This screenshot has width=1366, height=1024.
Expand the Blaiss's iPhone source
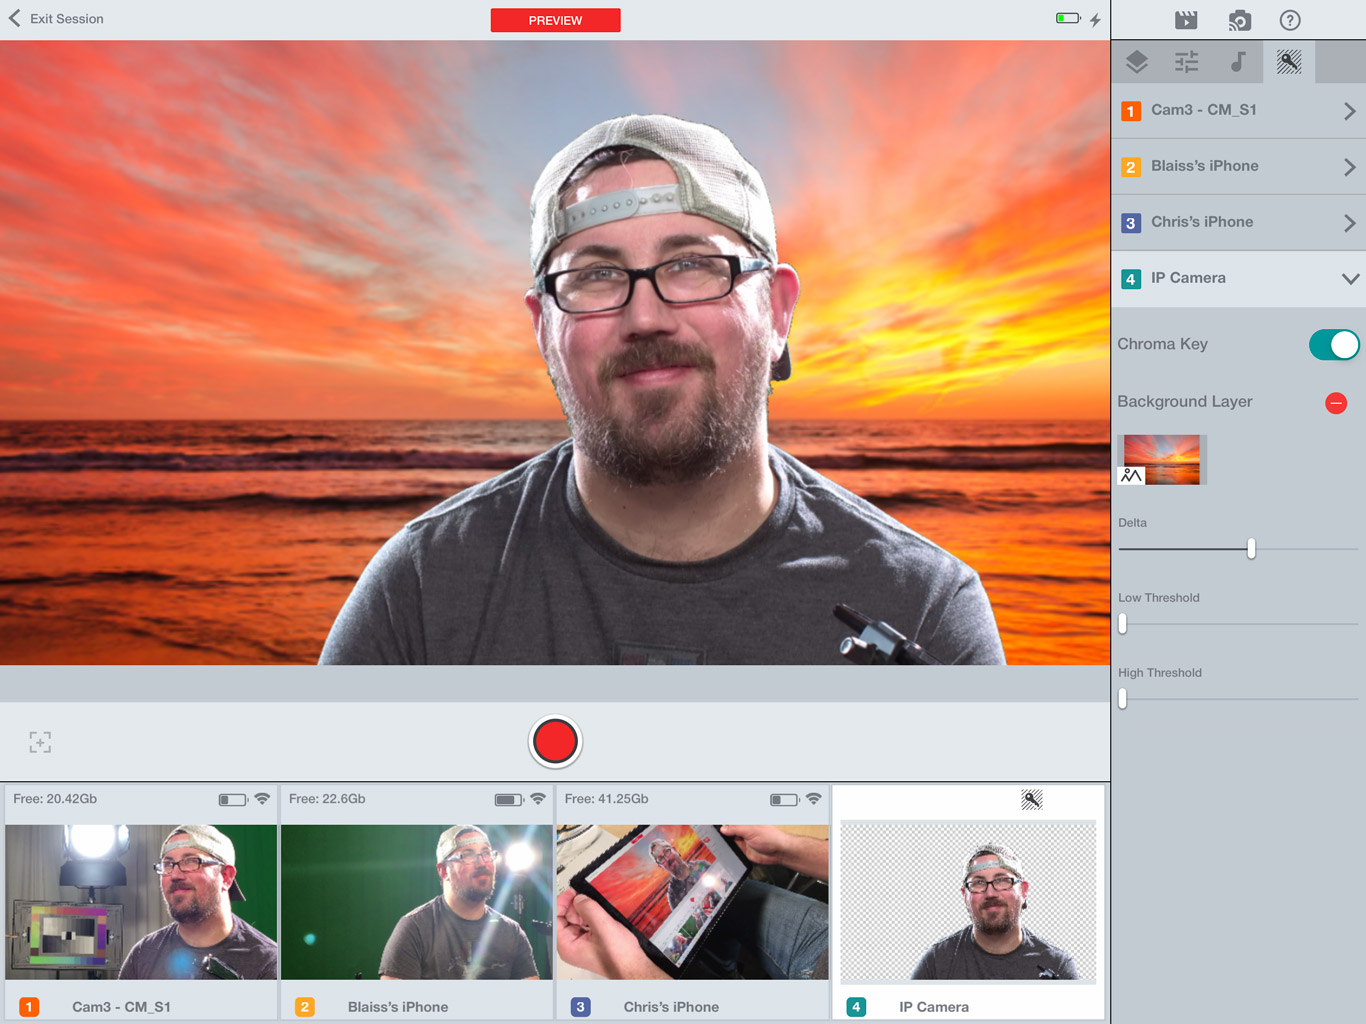(x=1352, y=166)
